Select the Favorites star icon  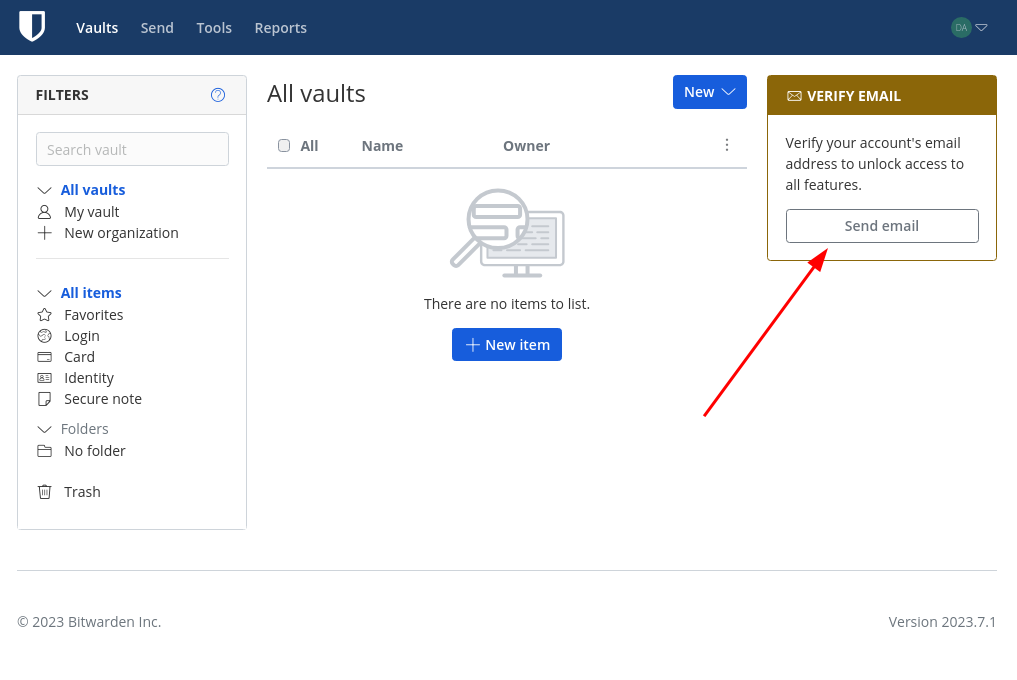[44, 315]
